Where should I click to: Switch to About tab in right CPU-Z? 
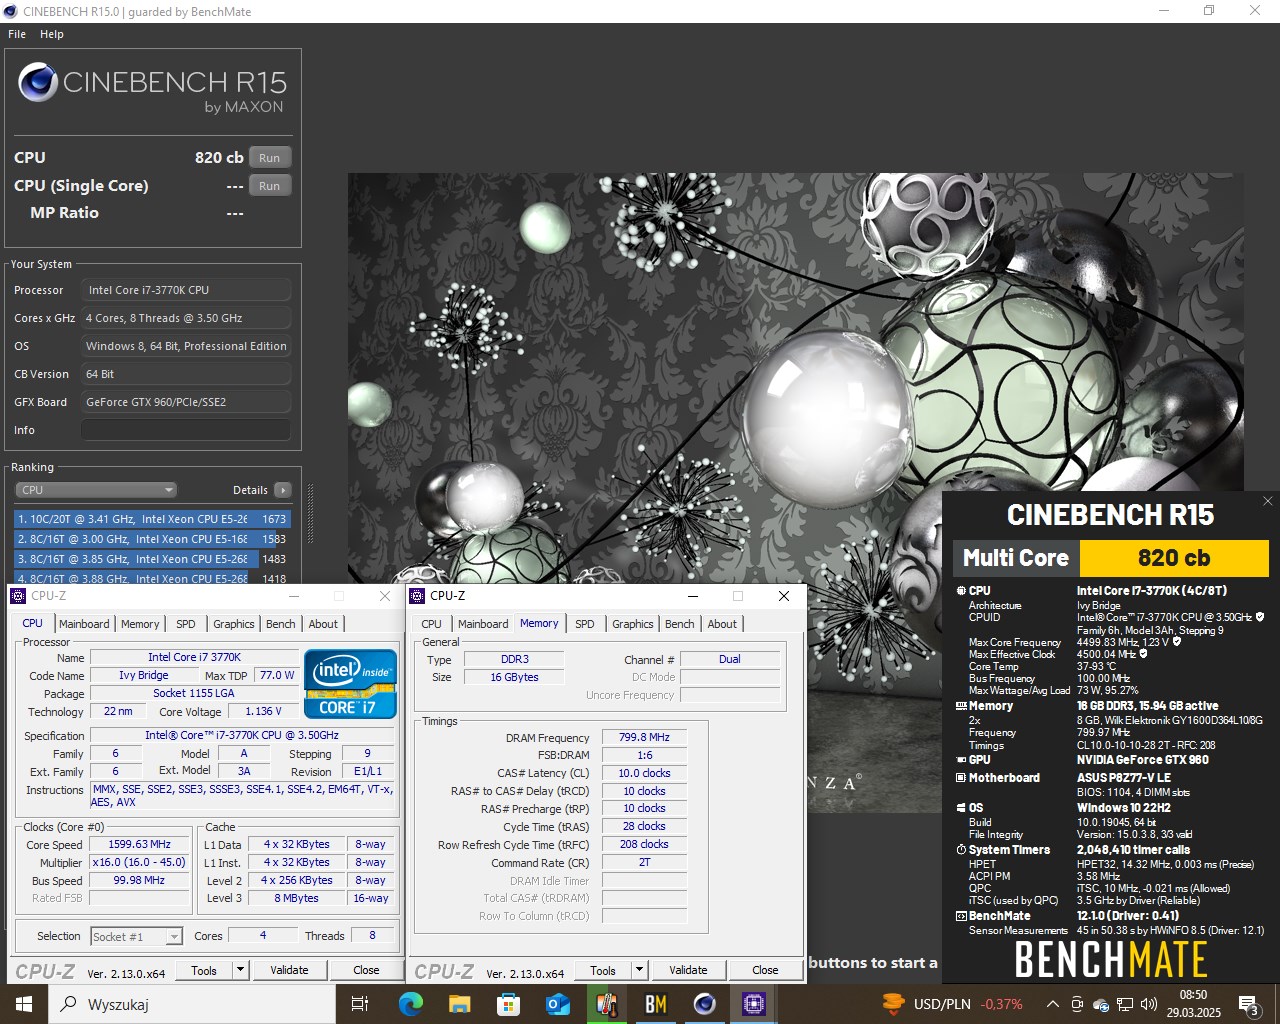click(x=722, y=624)
